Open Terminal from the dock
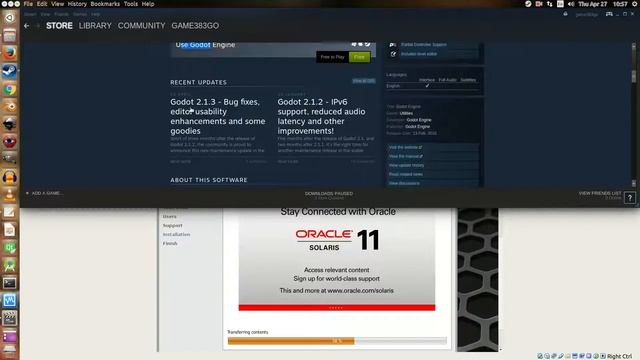 point(9,283)
